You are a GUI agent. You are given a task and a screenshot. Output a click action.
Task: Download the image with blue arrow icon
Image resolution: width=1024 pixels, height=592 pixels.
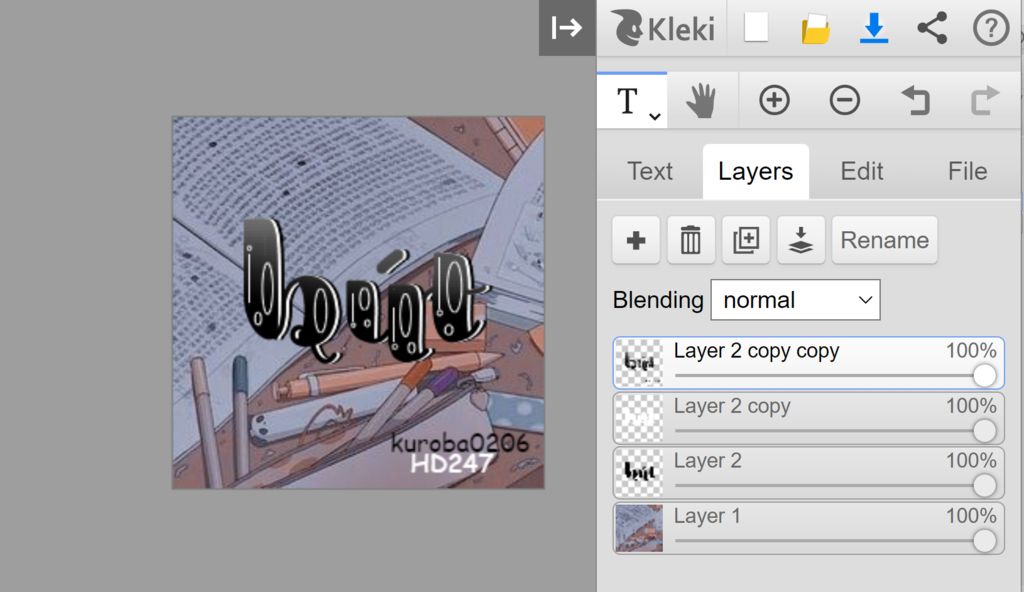coord(873,28)
